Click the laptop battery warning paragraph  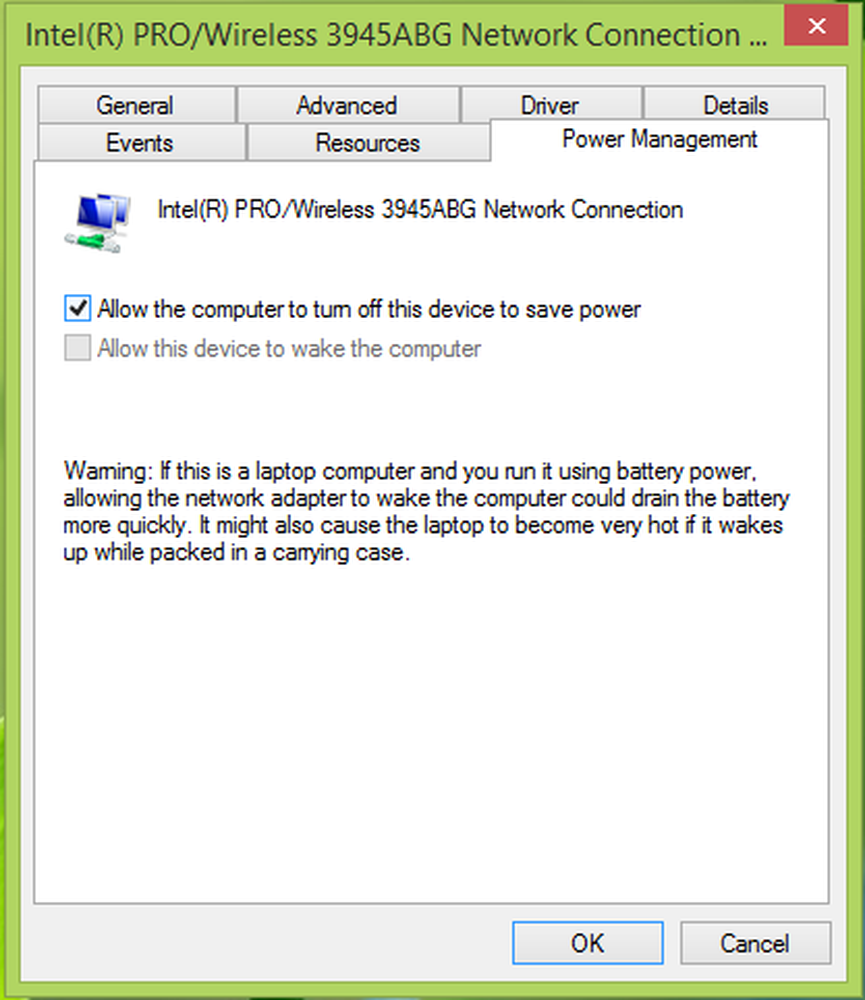[x=426, y=511]
